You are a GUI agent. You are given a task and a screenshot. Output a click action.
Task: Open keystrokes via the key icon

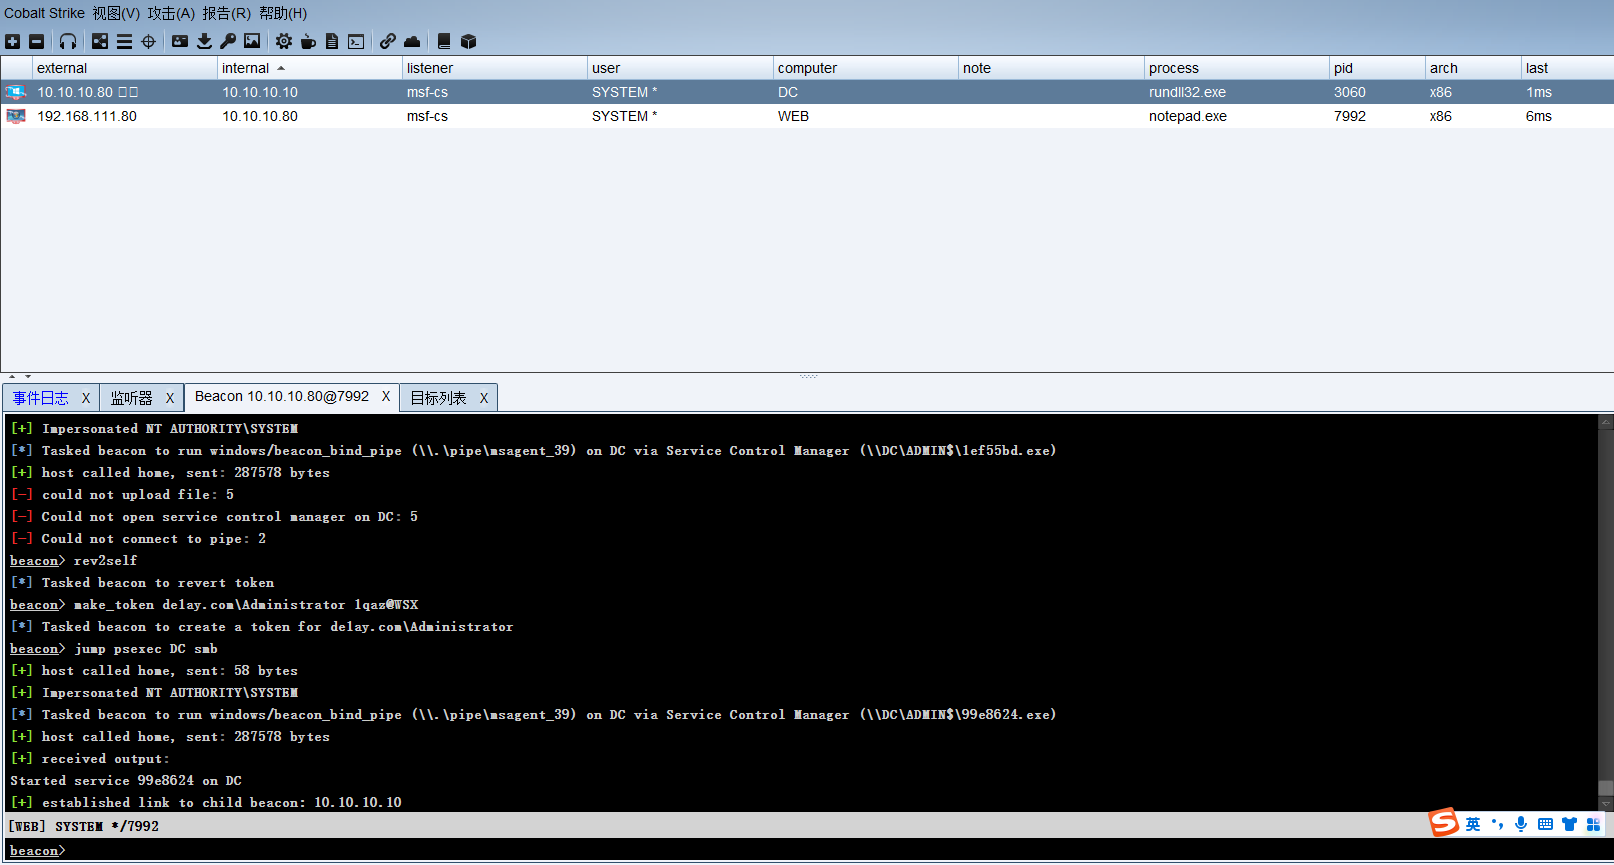[x=228, y=41]
